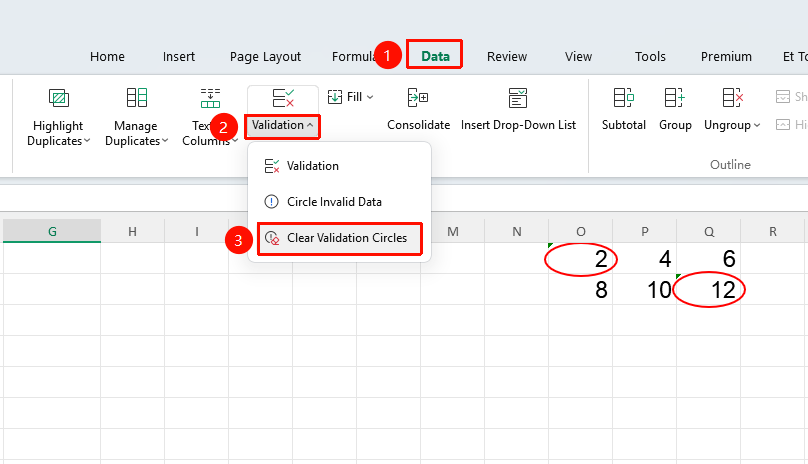Viewport: 808px width, 464px height.
Task: Click the Insert Drop-Down List label
Action: [518, 125]
